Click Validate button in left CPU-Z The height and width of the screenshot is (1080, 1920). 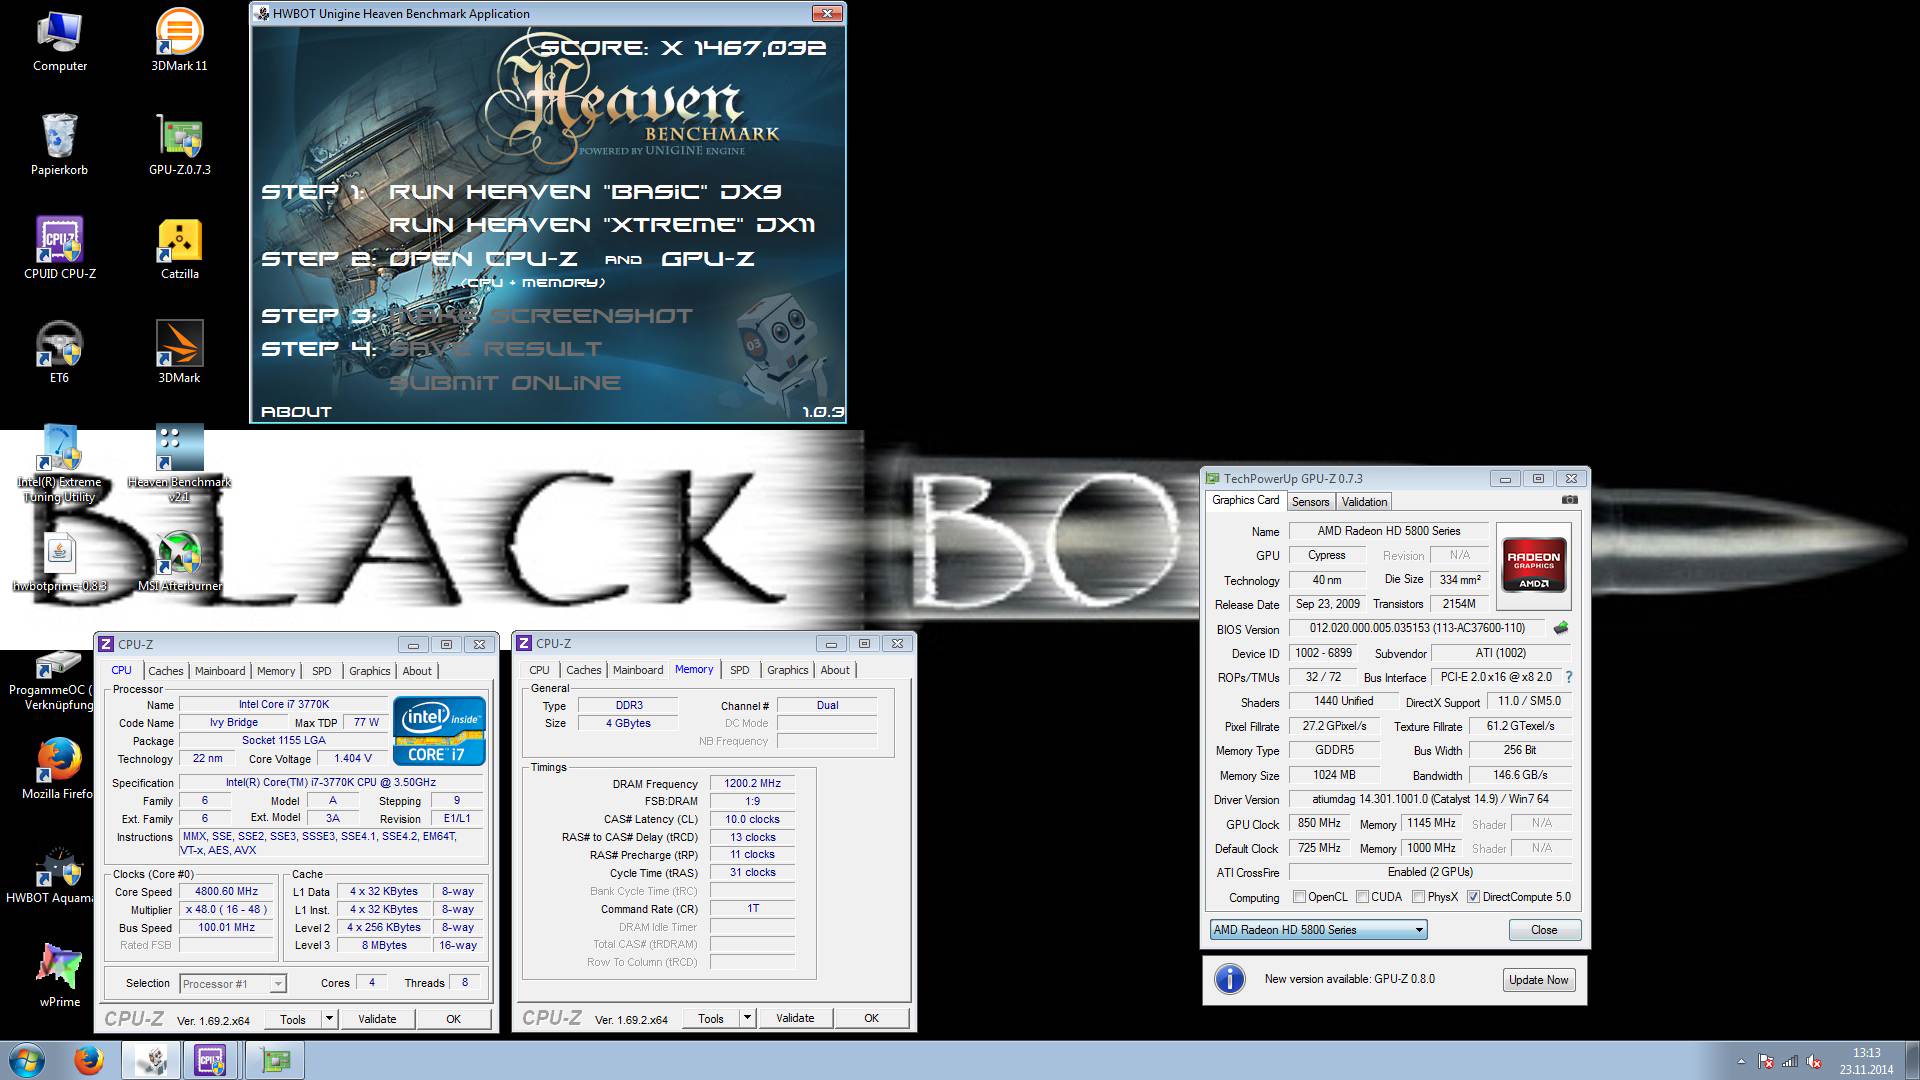(x=377, y=1019)
